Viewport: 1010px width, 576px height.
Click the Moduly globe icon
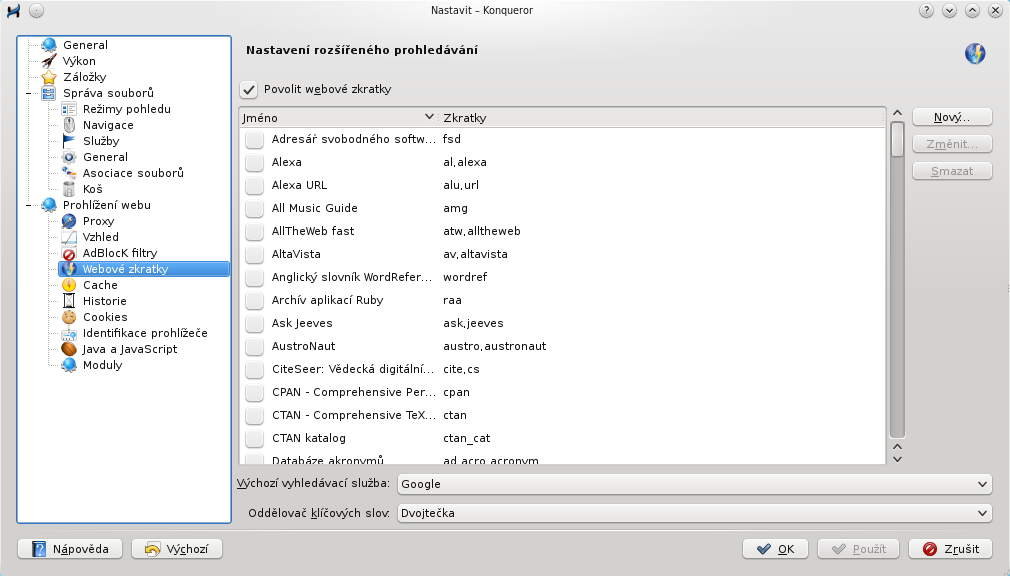point(69,365)
